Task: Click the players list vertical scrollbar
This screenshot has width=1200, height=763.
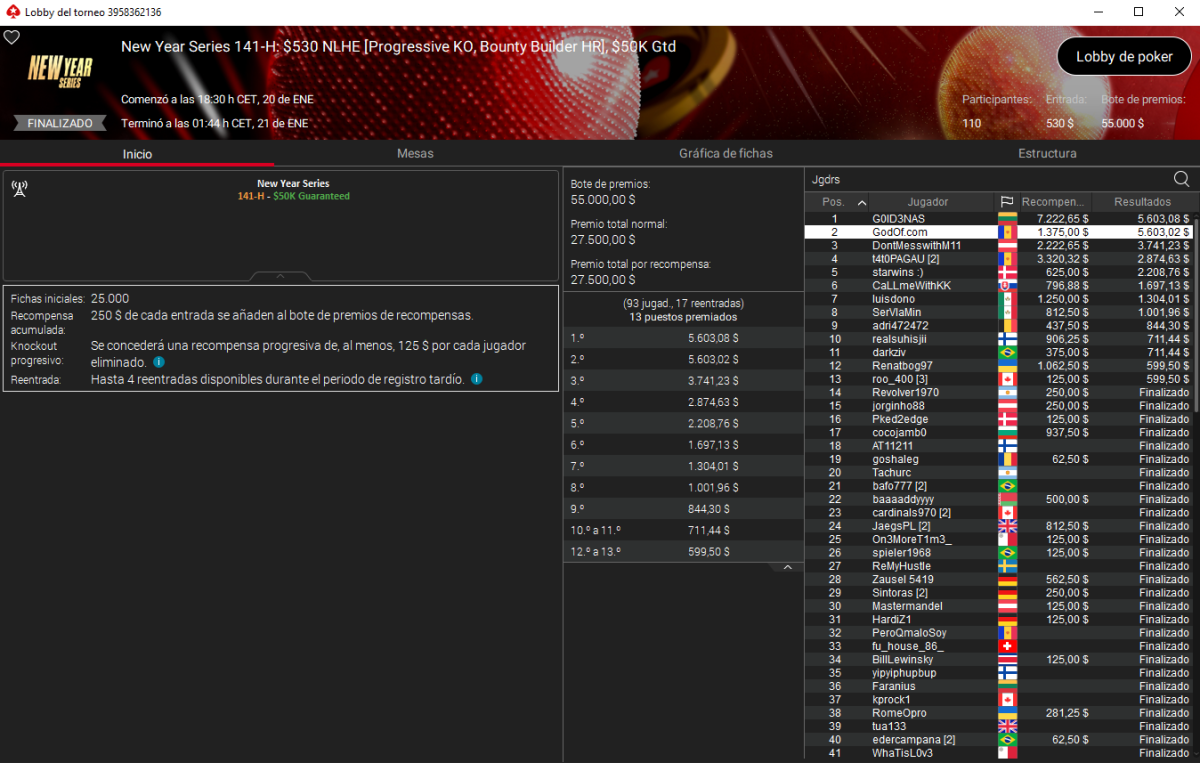Action: pos(1196,310)
